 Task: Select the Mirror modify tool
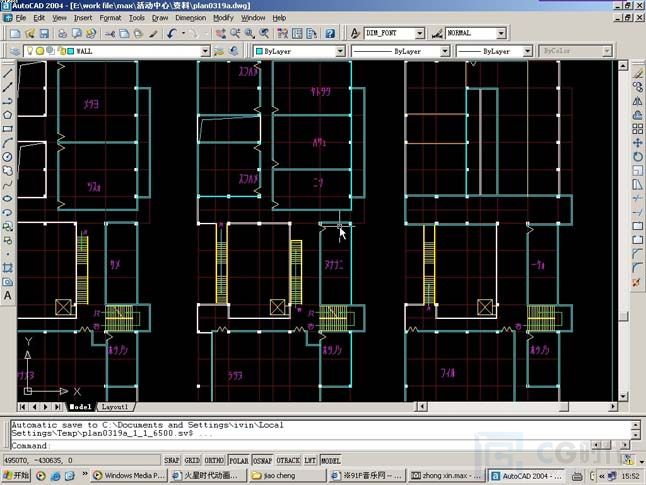tap(637, 101)
